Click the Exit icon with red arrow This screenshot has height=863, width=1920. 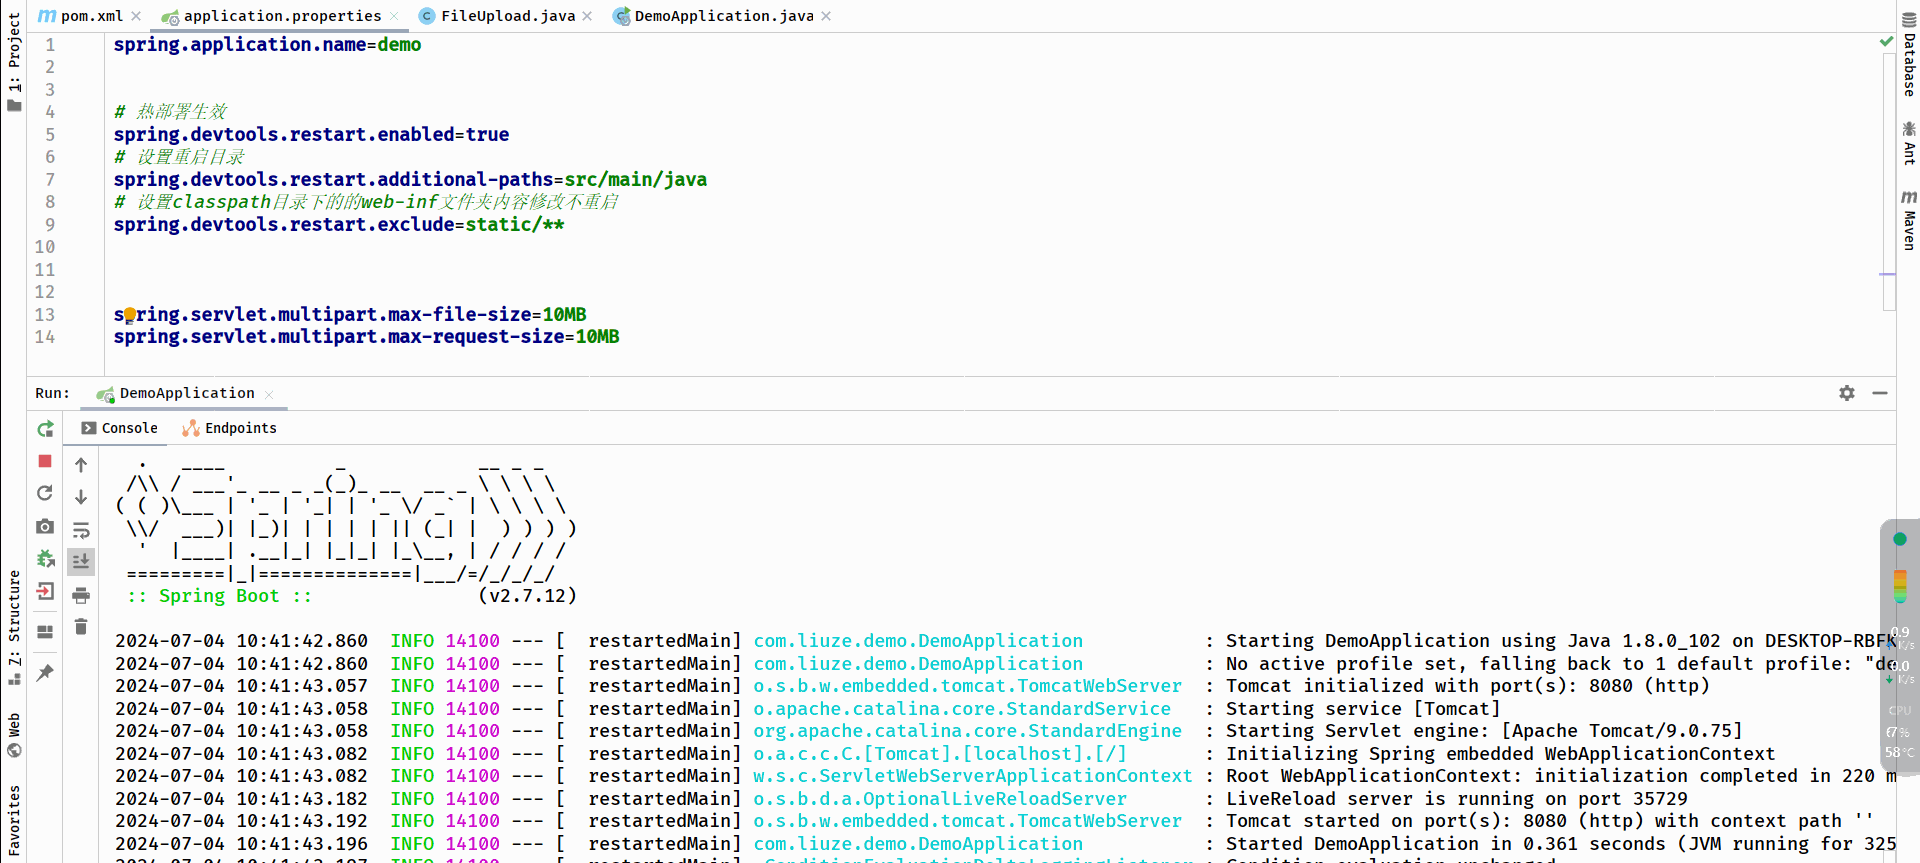pos(45,591)
